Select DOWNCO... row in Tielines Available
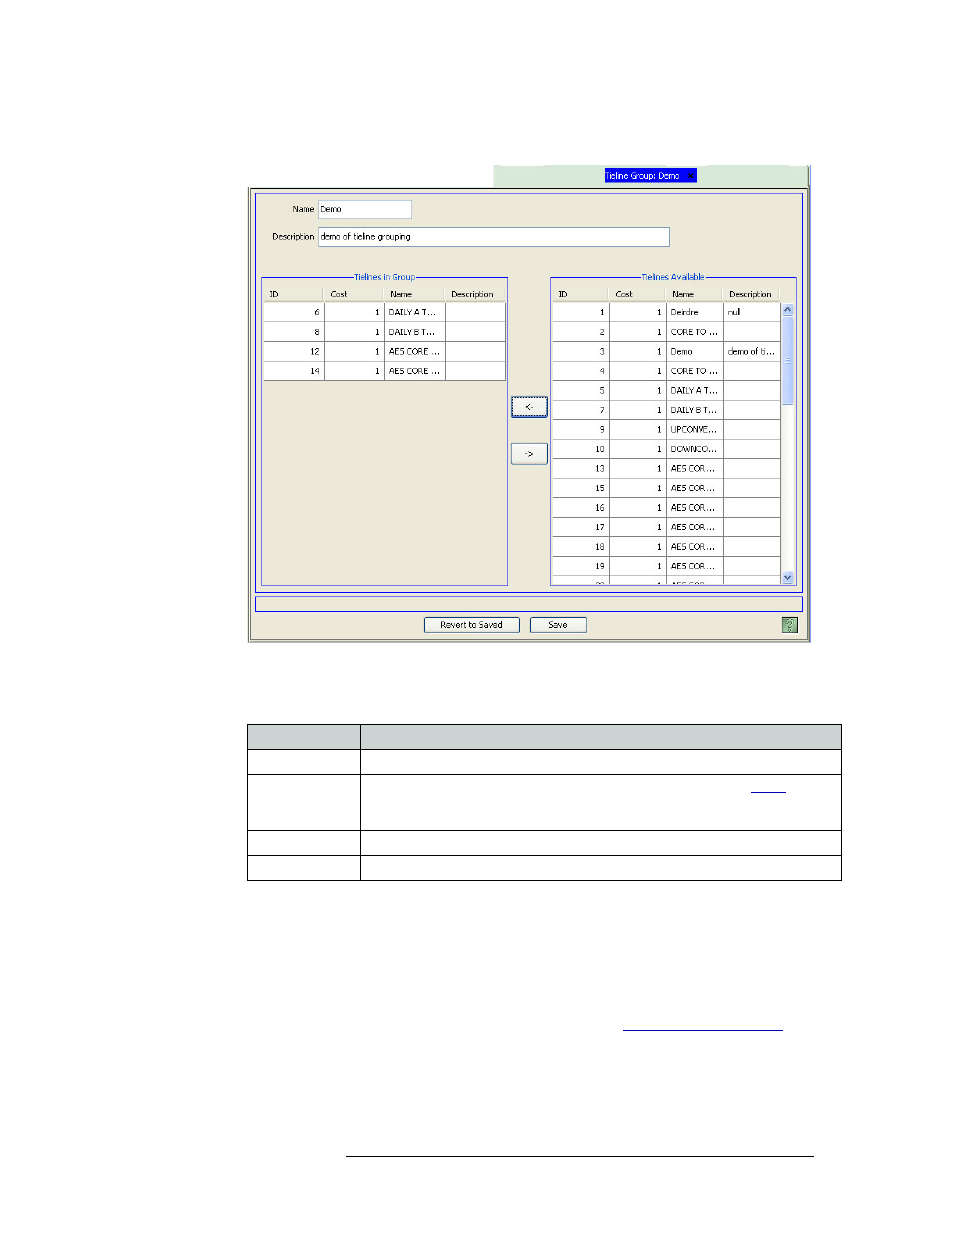Viewport: 954px width, 1235px height. (666, 449)
